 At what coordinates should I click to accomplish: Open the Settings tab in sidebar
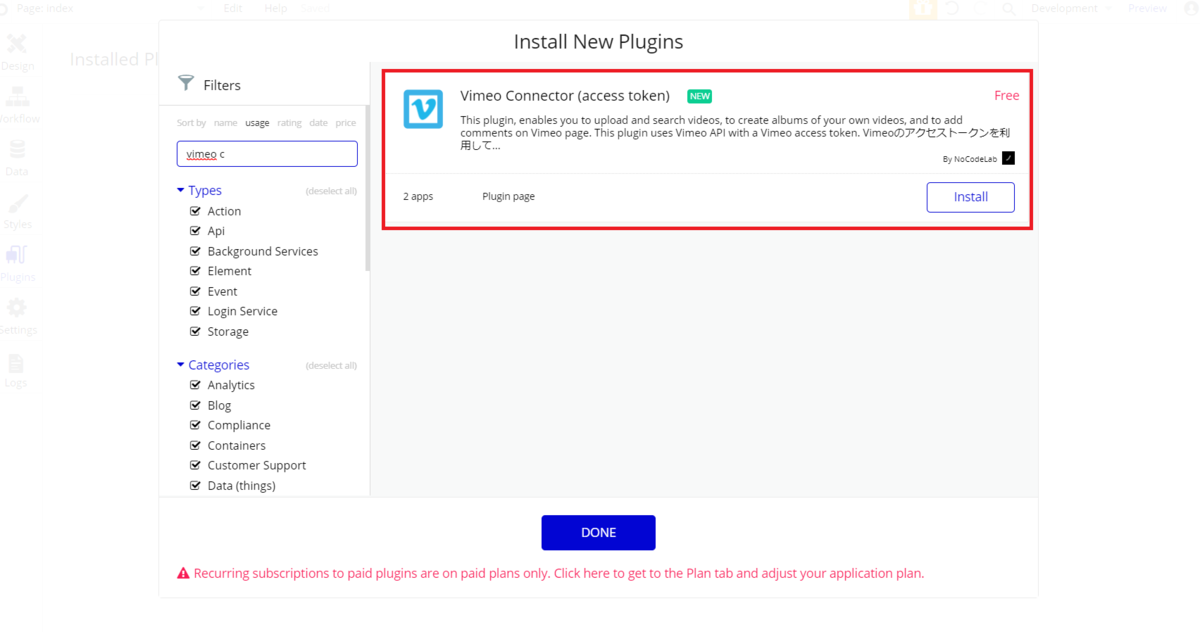(17, 318)
